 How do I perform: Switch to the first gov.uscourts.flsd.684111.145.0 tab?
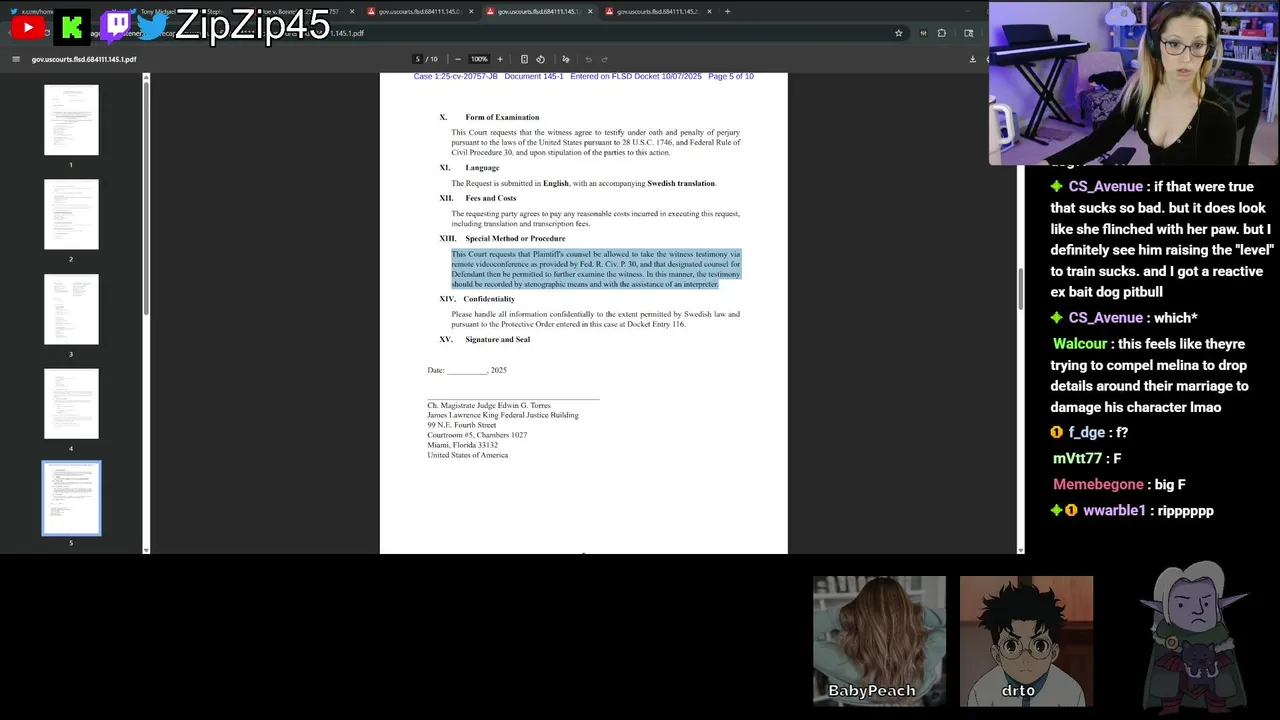pos(419,11)
